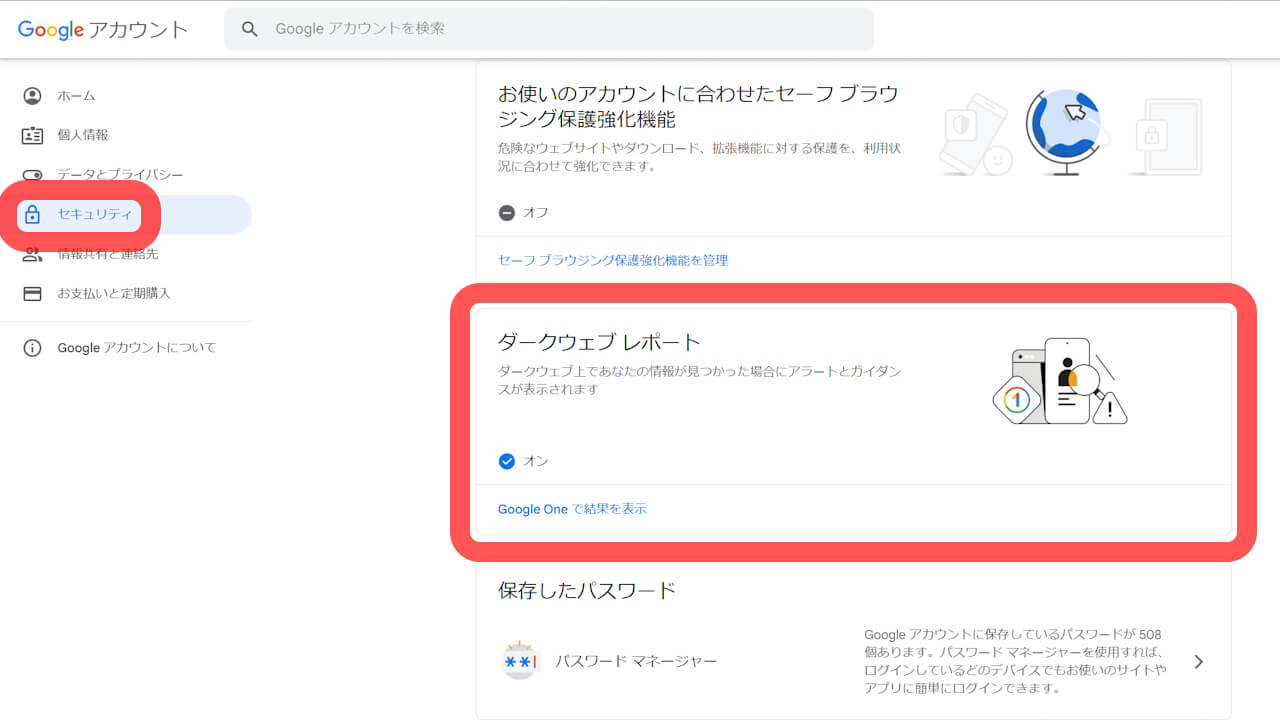
Task: Expand the パスワード マネージャー row chevron
Action: click(1198, 660)
